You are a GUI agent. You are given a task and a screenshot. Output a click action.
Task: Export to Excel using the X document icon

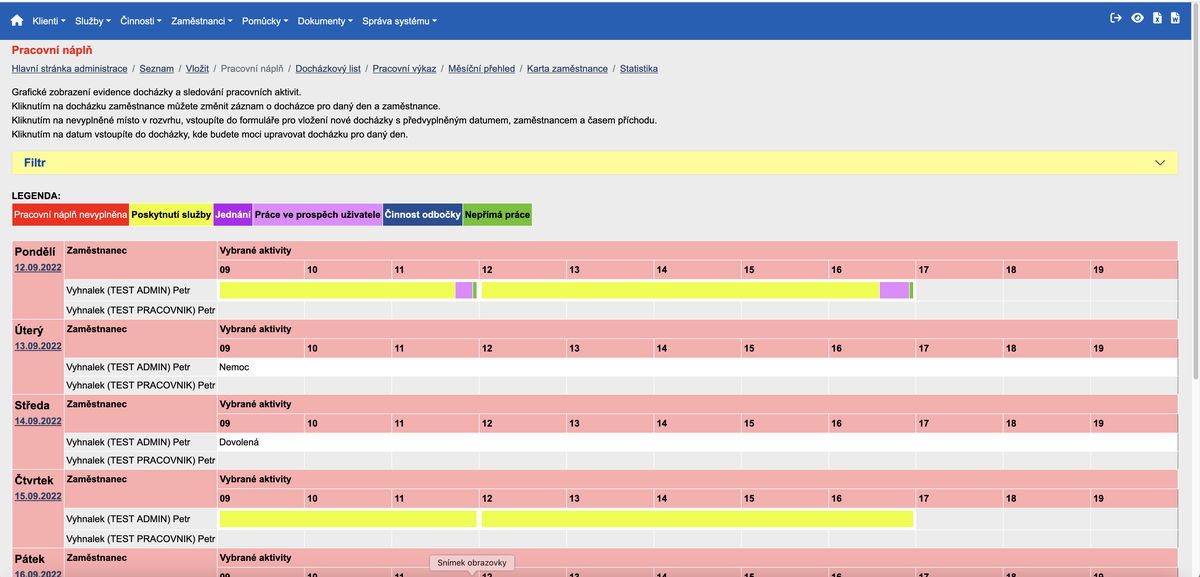1156,16
